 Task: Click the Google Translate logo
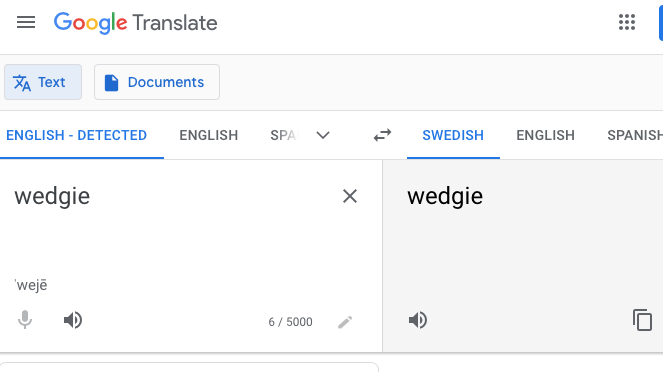click(135, 23)
